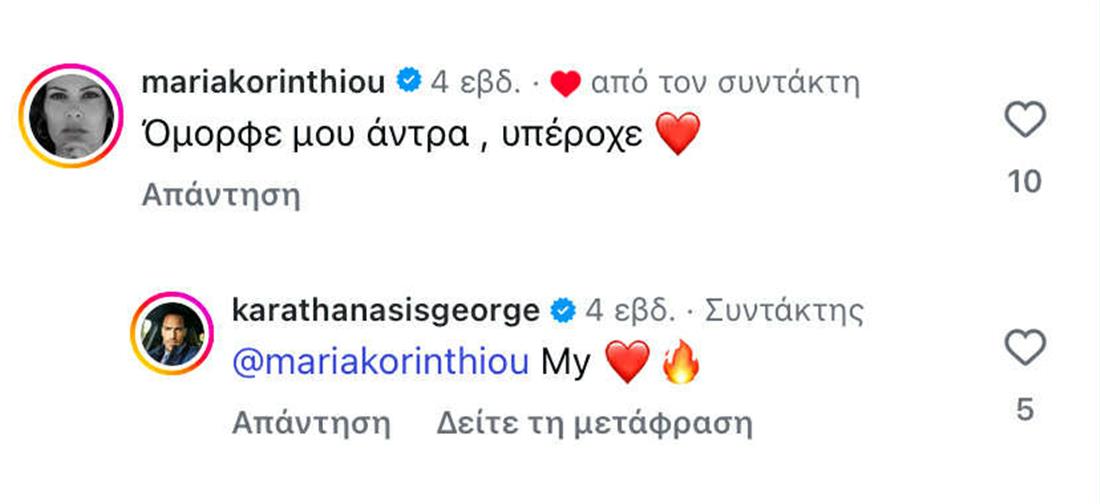Open karathanasisgeorge's profile picture
Viewport: 1100px width, 504px height.
click(x=172, y=336)
